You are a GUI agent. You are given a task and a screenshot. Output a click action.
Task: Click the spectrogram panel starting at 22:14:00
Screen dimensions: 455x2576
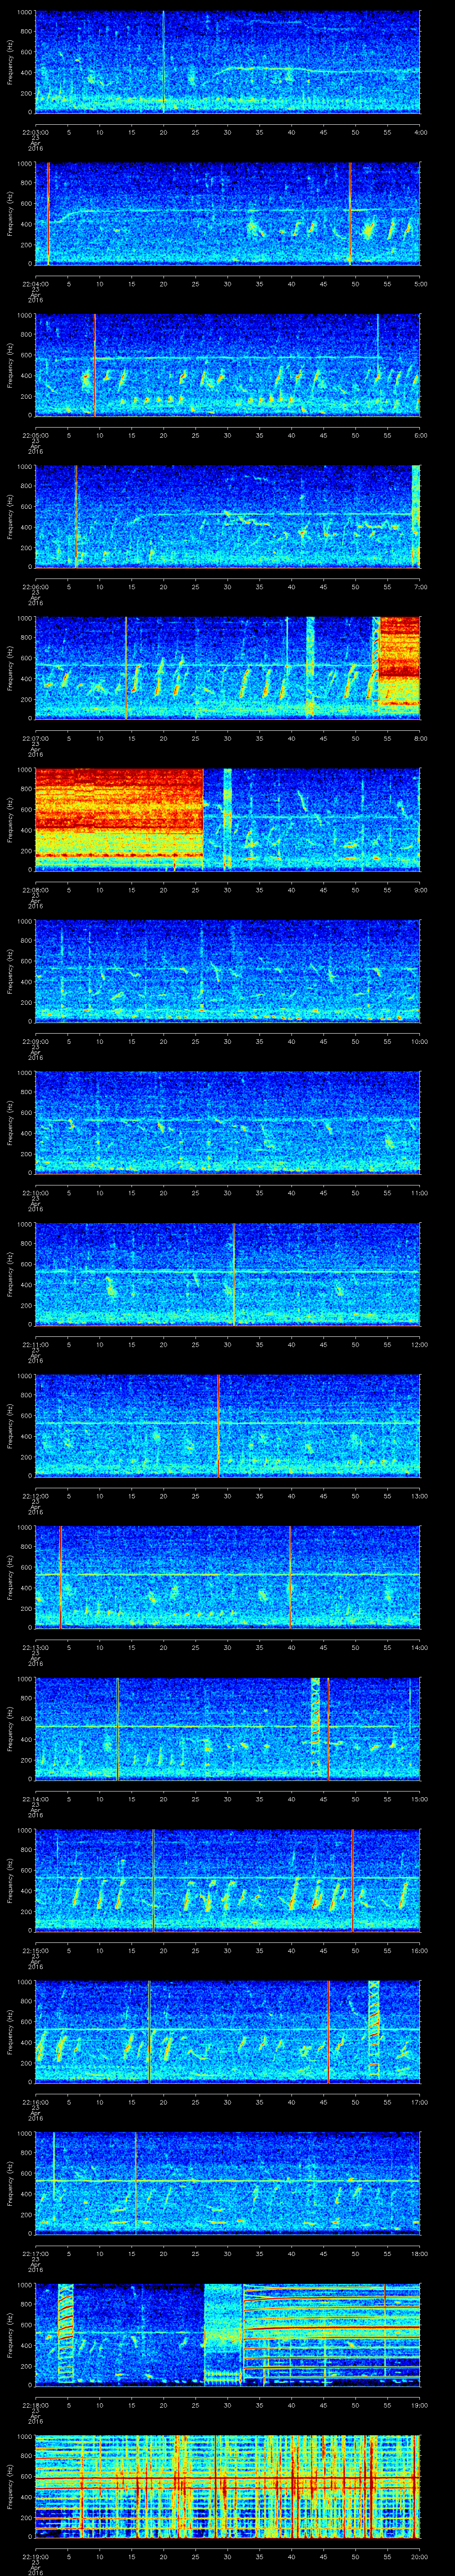(228, 1728)
